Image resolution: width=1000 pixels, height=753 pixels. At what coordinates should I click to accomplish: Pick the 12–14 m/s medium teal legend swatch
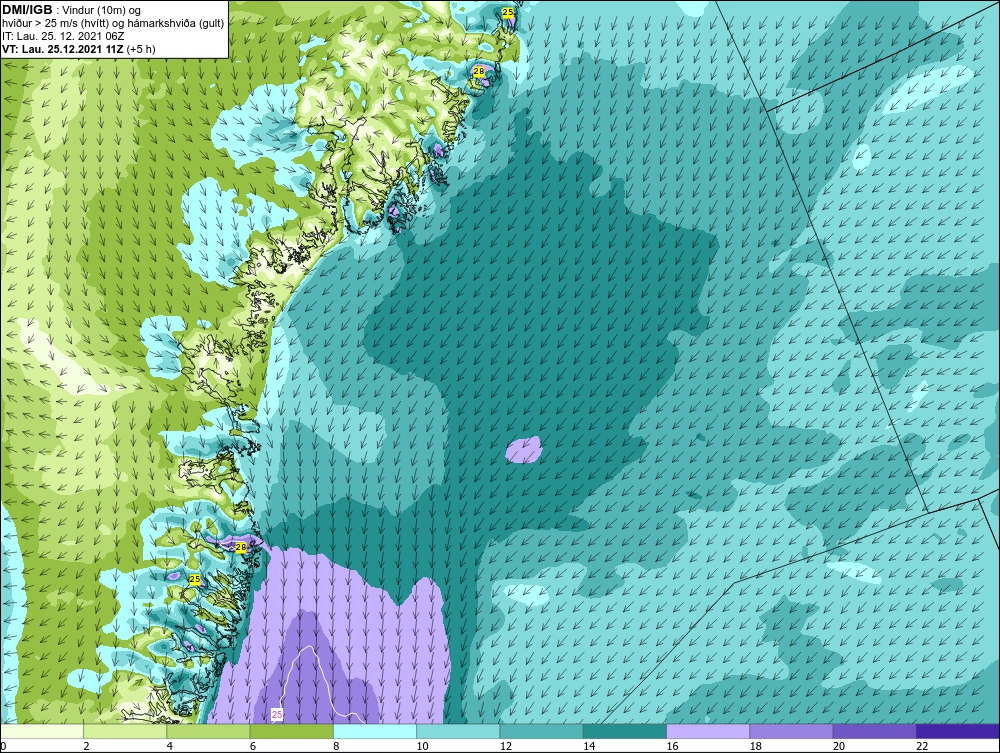[x=541, y=731]
